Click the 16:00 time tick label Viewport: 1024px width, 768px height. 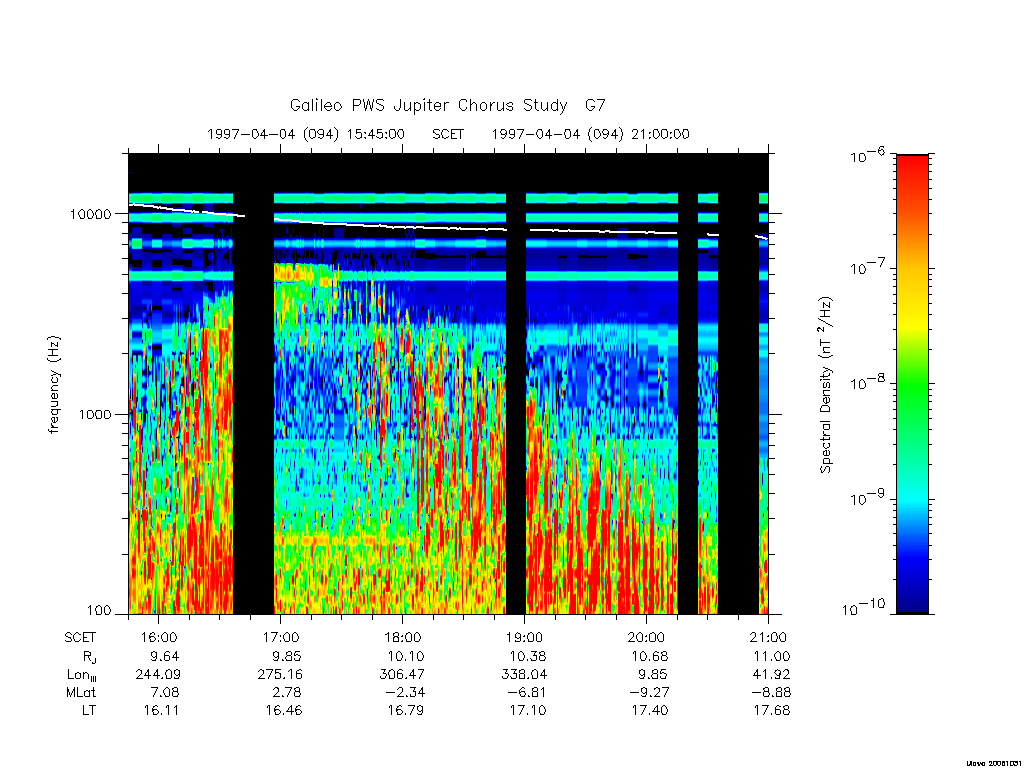coord(159,637)
